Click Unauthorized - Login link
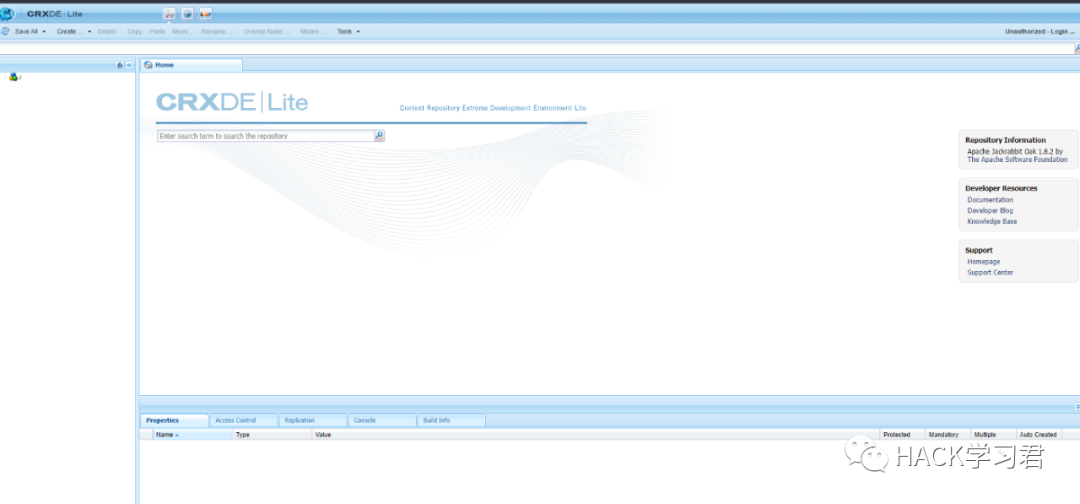The image size is (1080, 504). coord(1039,32)
